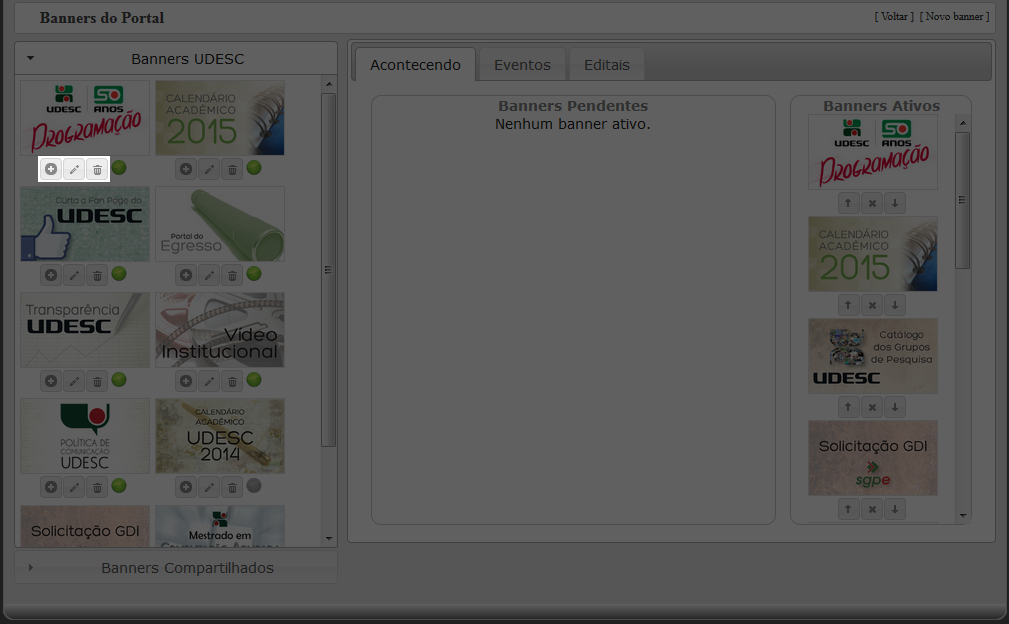
Task: Add the Calendário Acadêmico UDESC 2014 banner
Action: tap(186, 488)
